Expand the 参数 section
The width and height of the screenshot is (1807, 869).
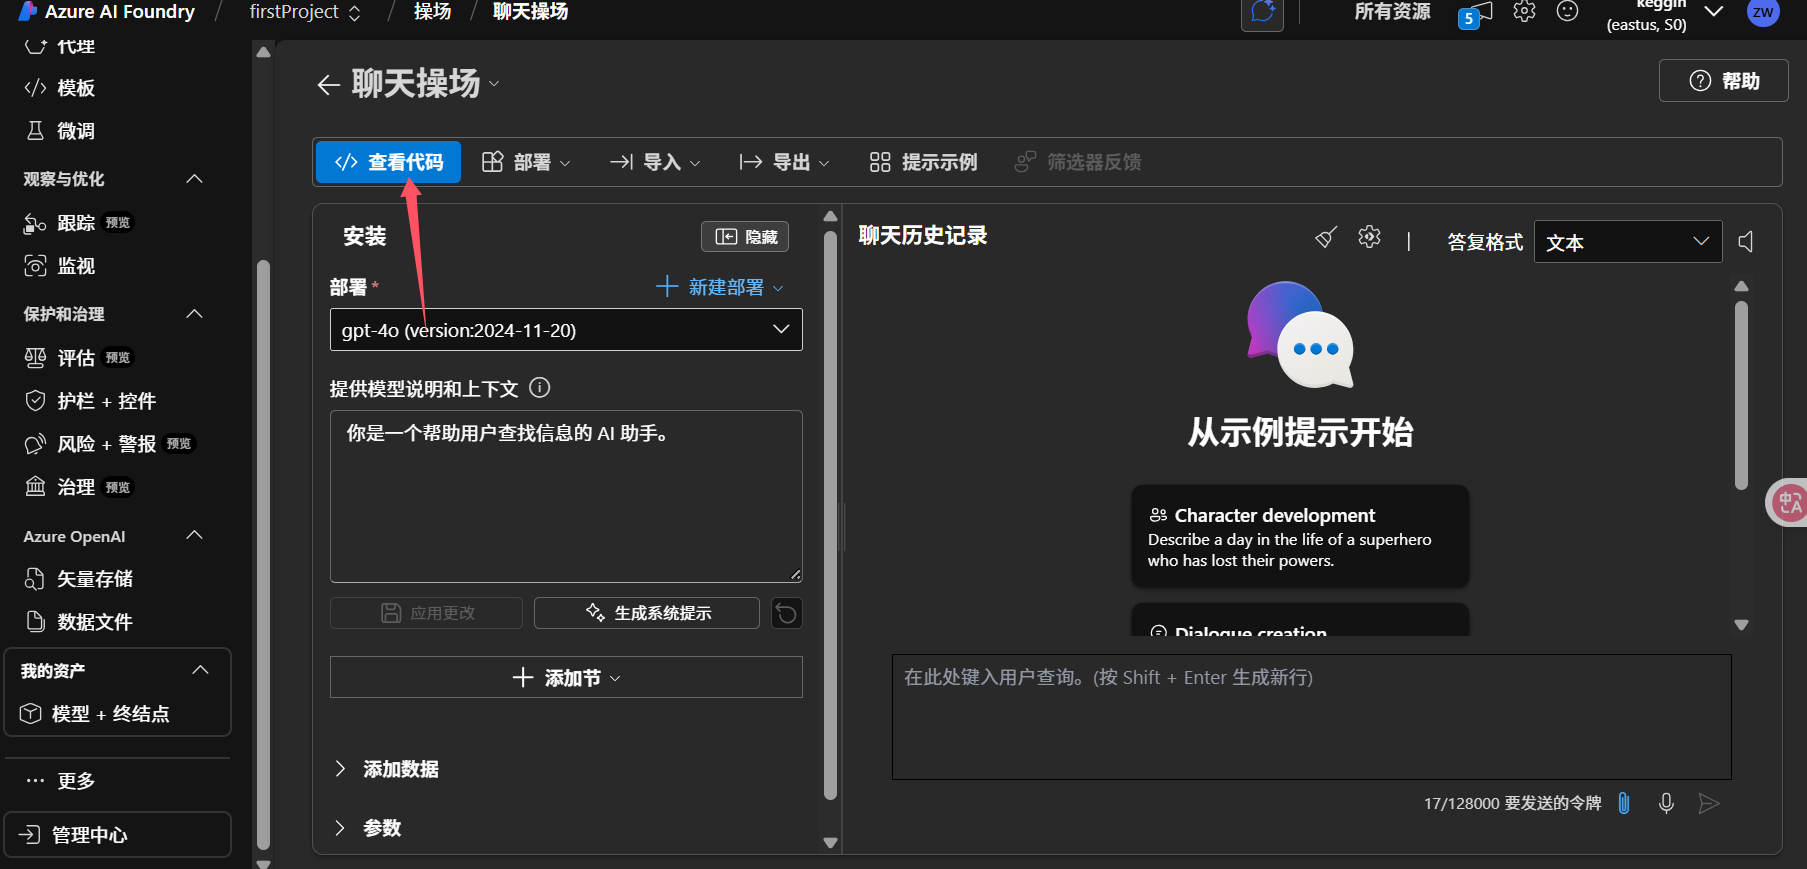click(x=368, y=828)
